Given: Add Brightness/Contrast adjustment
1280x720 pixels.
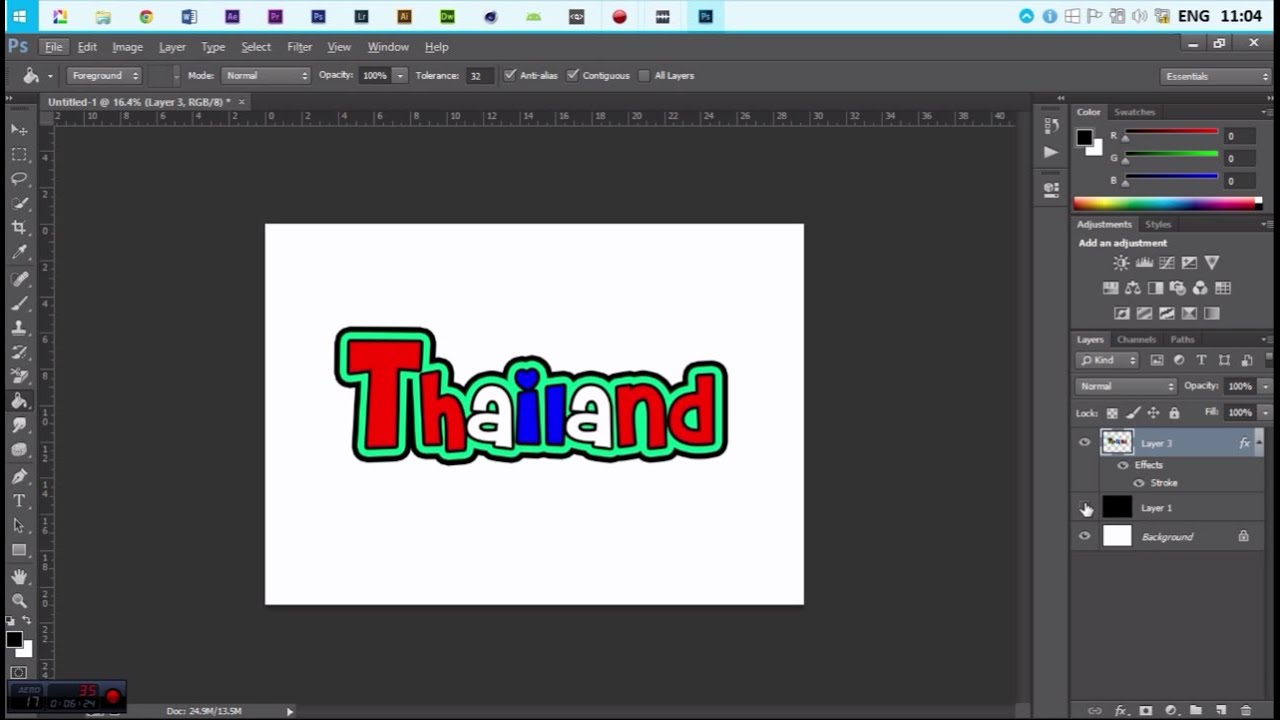Looking at the screenshot, I should (x=1121, y=263).
